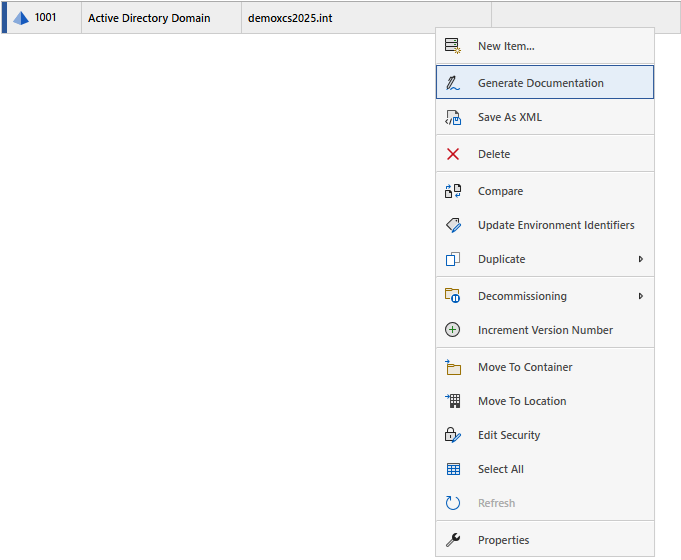Click the New Item list icon
681x560 pixels.
452,46
